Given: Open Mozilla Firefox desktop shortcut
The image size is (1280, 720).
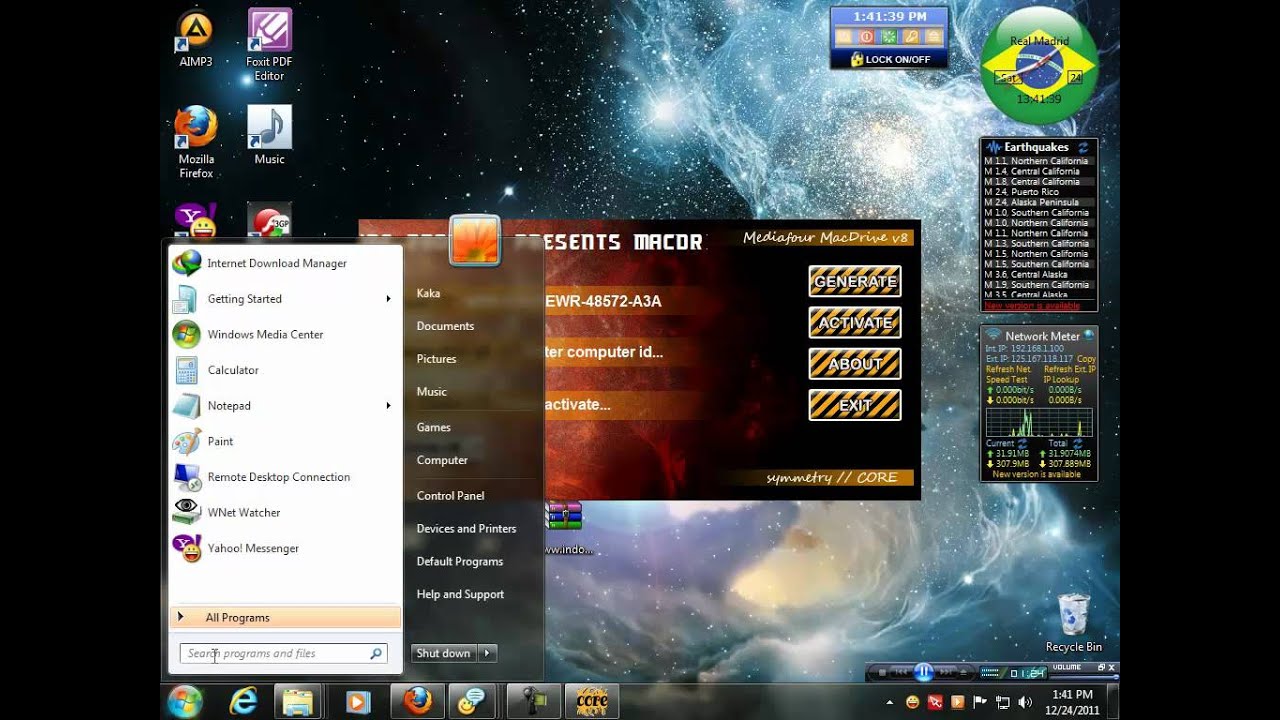Looking at the screenshot, I should [x=196, y=143].
